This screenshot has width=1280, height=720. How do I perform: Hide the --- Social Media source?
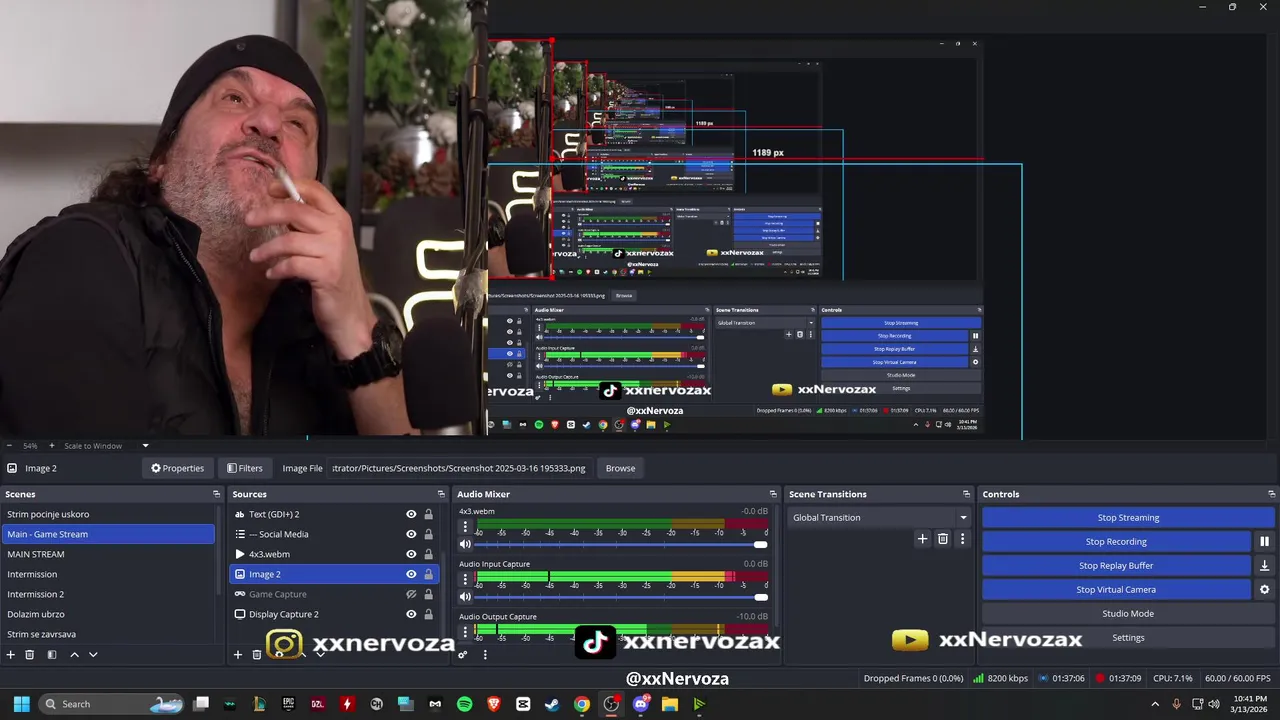point(411,534)
